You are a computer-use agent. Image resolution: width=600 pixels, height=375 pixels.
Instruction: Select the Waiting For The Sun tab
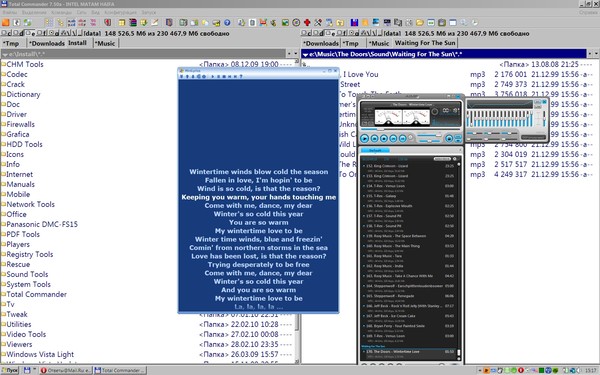(x=425, y=43)
